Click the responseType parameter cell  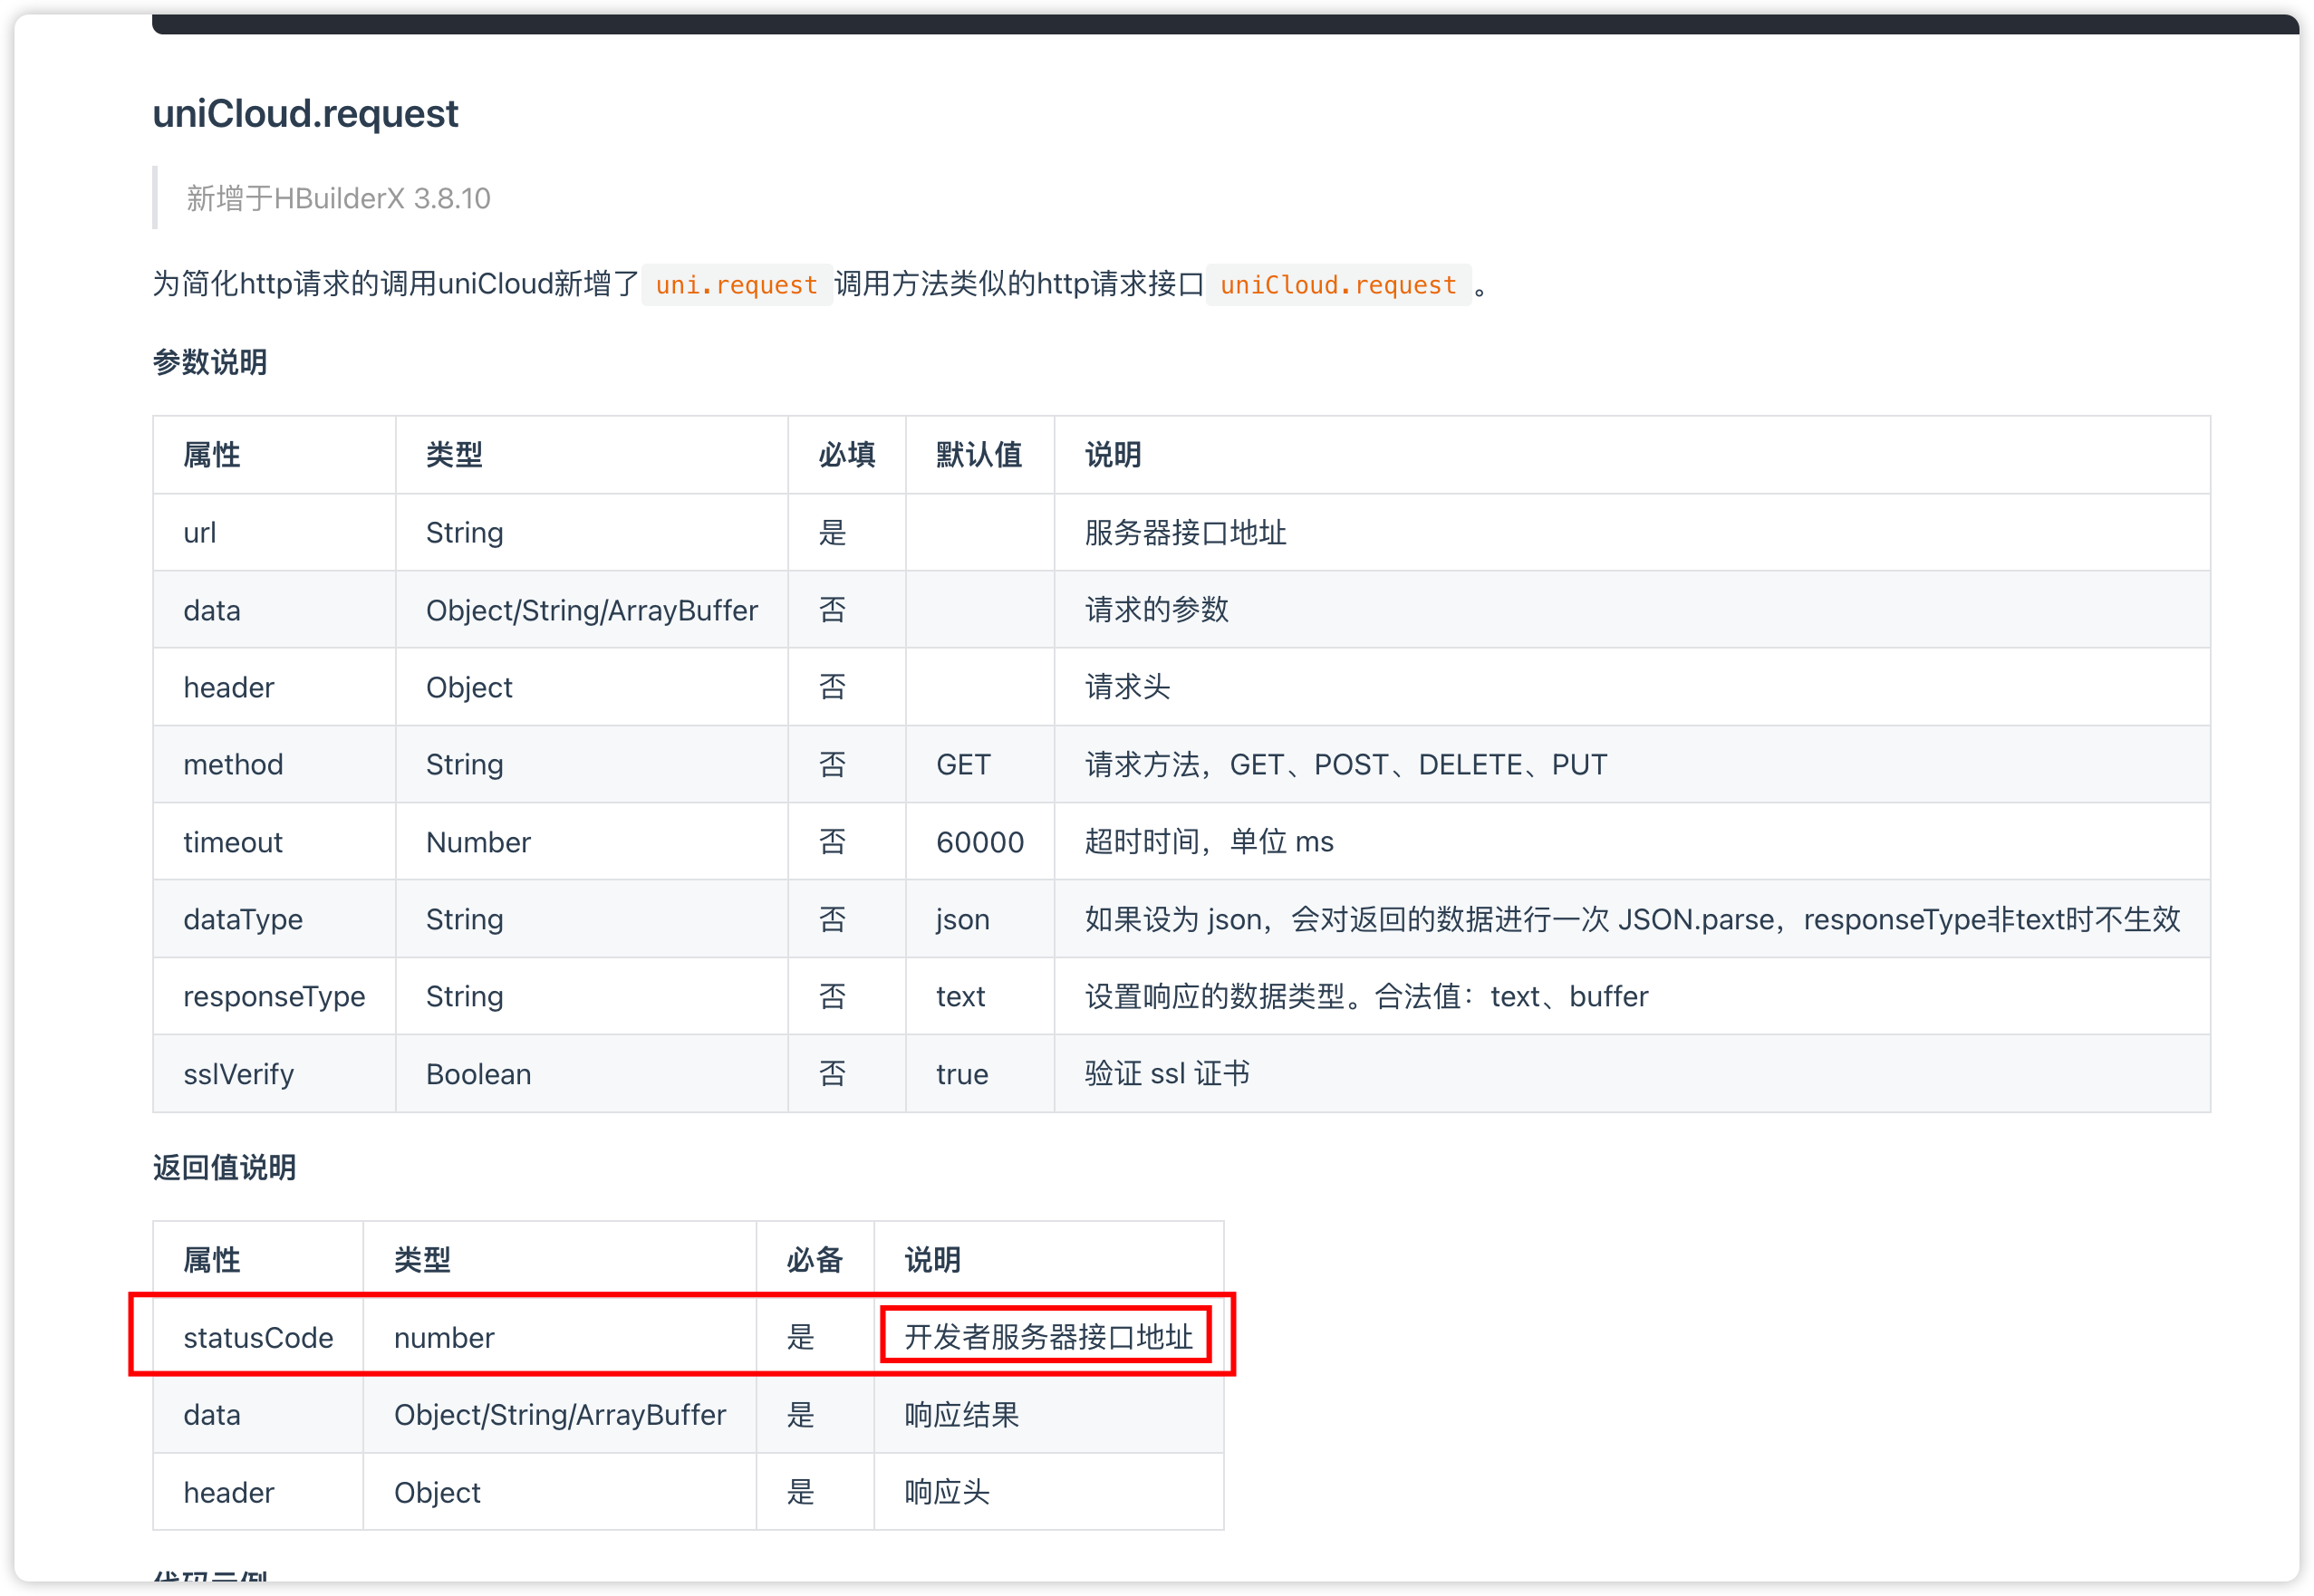(x=274, y=996)
